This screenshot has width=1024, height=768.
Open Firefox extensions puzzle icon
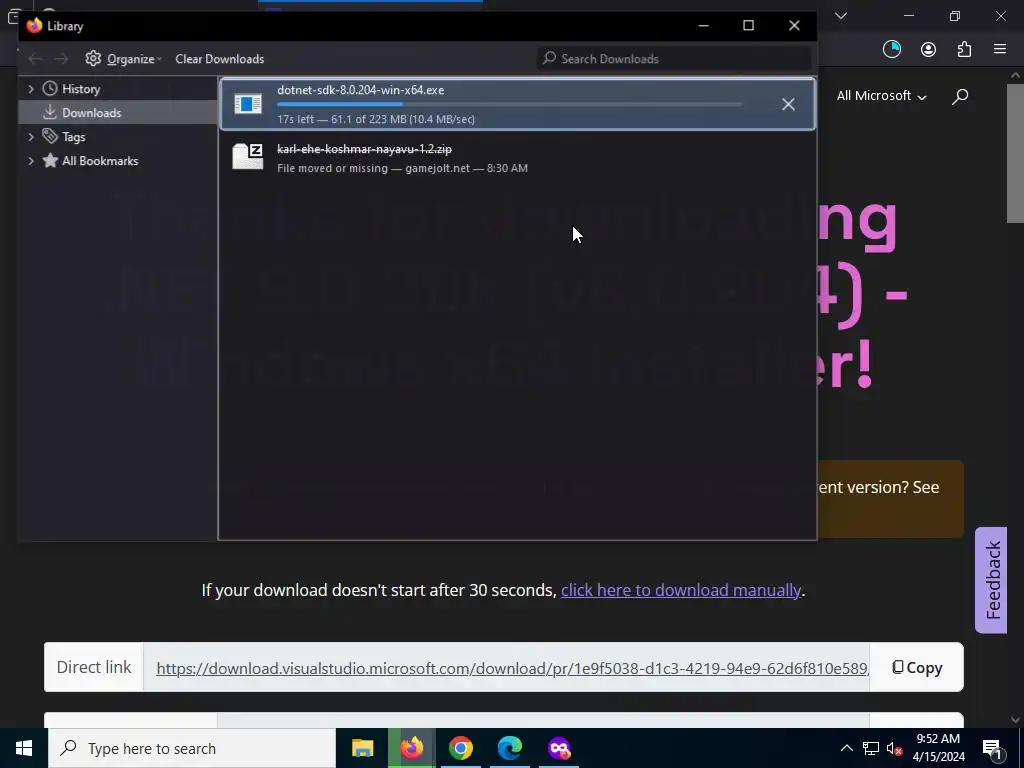pos(964,50)
